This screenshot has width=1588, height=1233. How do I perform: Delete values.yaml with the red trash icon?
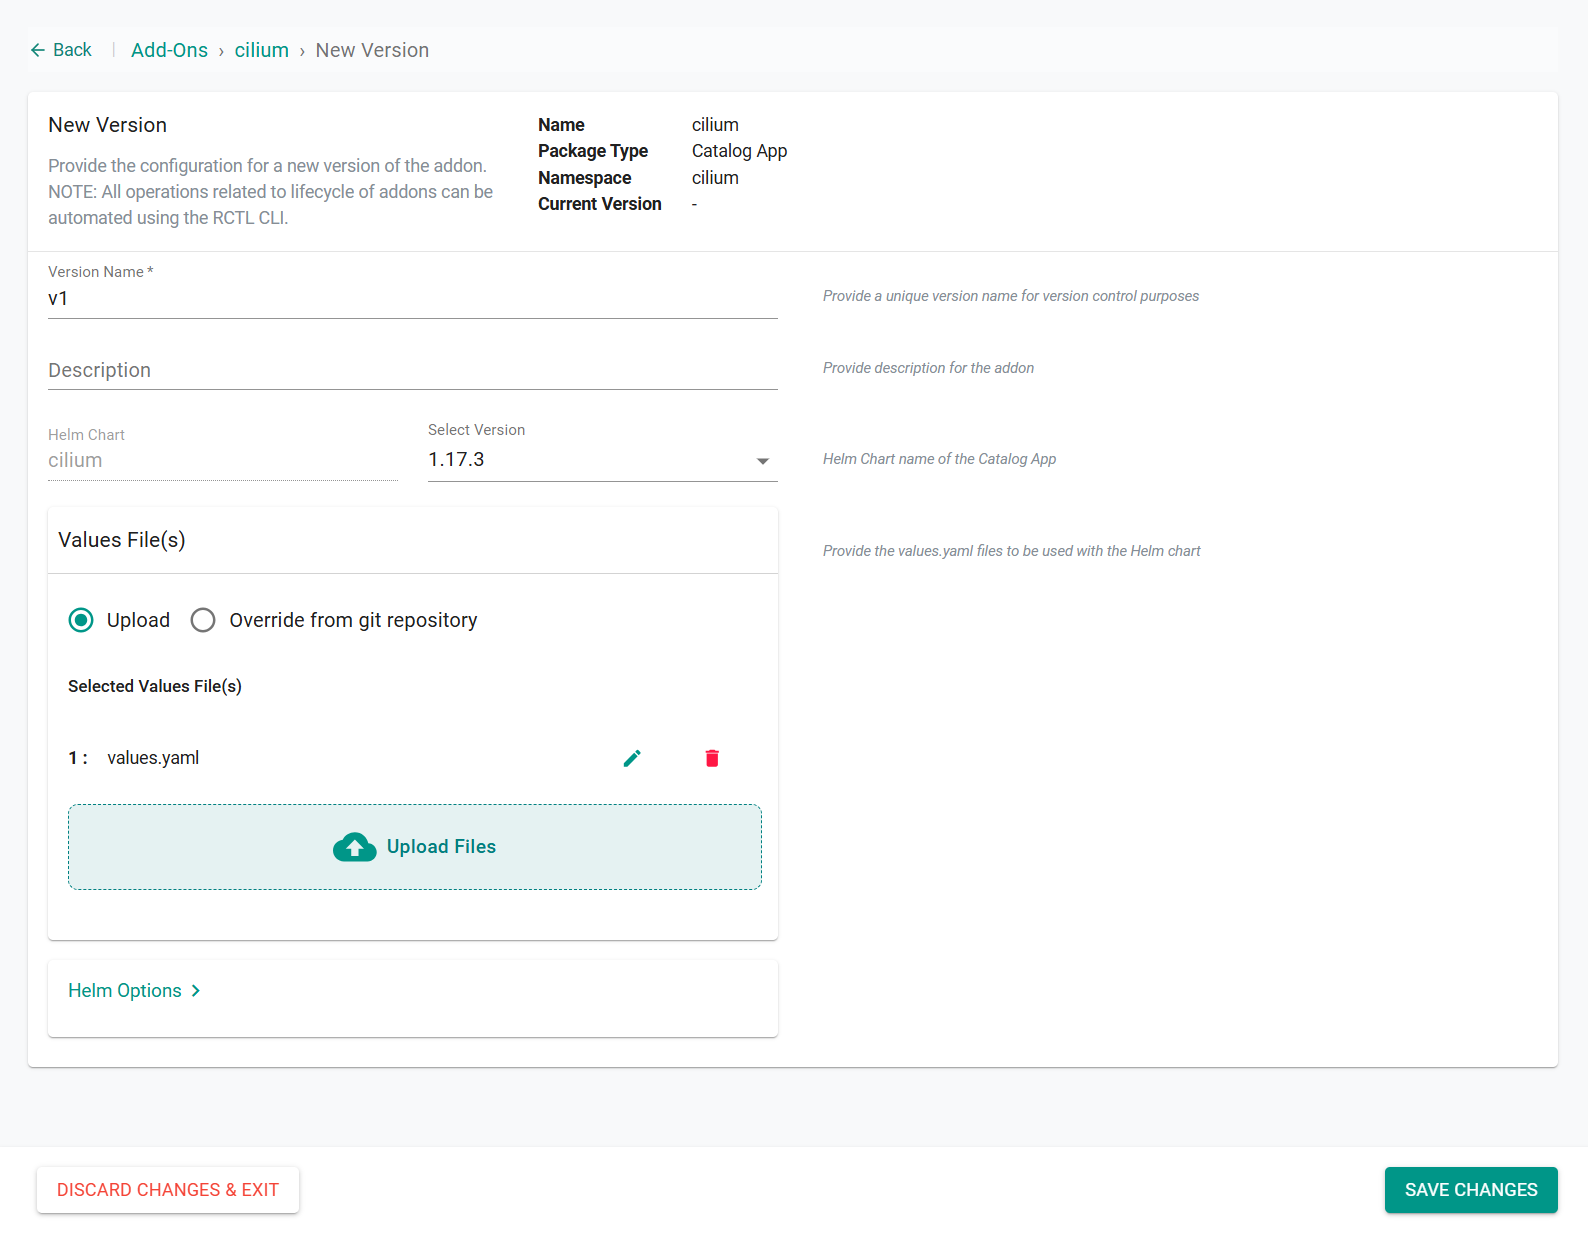[712, 758]
